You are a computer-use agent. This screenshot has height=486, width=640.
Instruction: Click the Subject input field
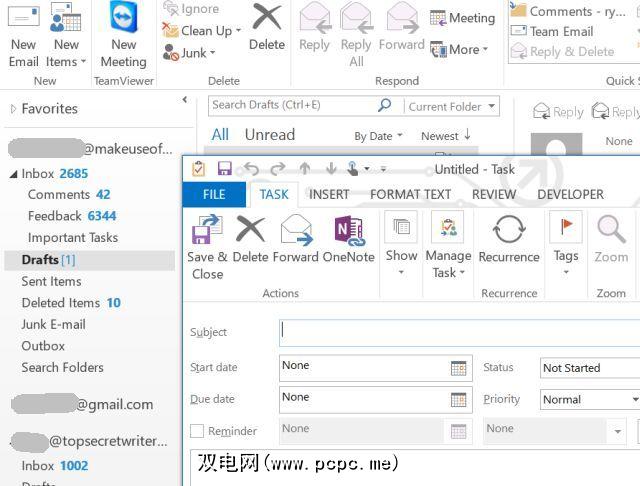point(459,333)
